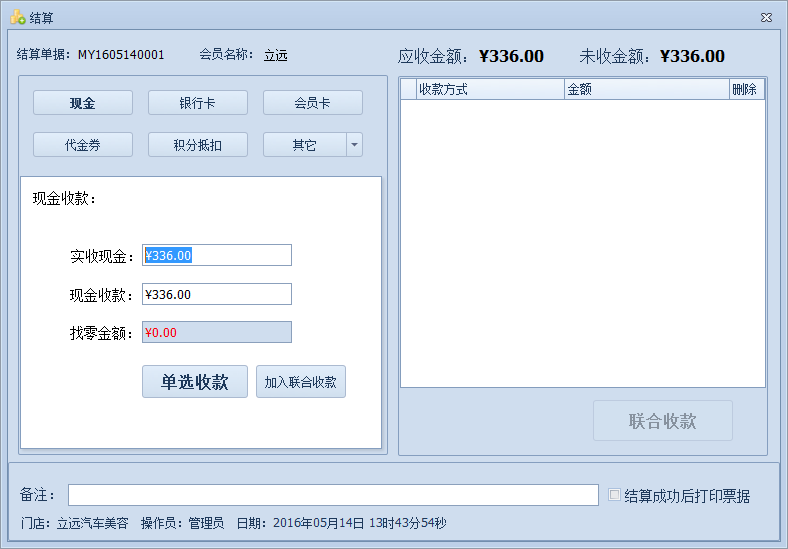Image resolution: width=788 pixels, height=549 pixels.
Task: Click the 联合收款 button
Action: pos(662,421)
